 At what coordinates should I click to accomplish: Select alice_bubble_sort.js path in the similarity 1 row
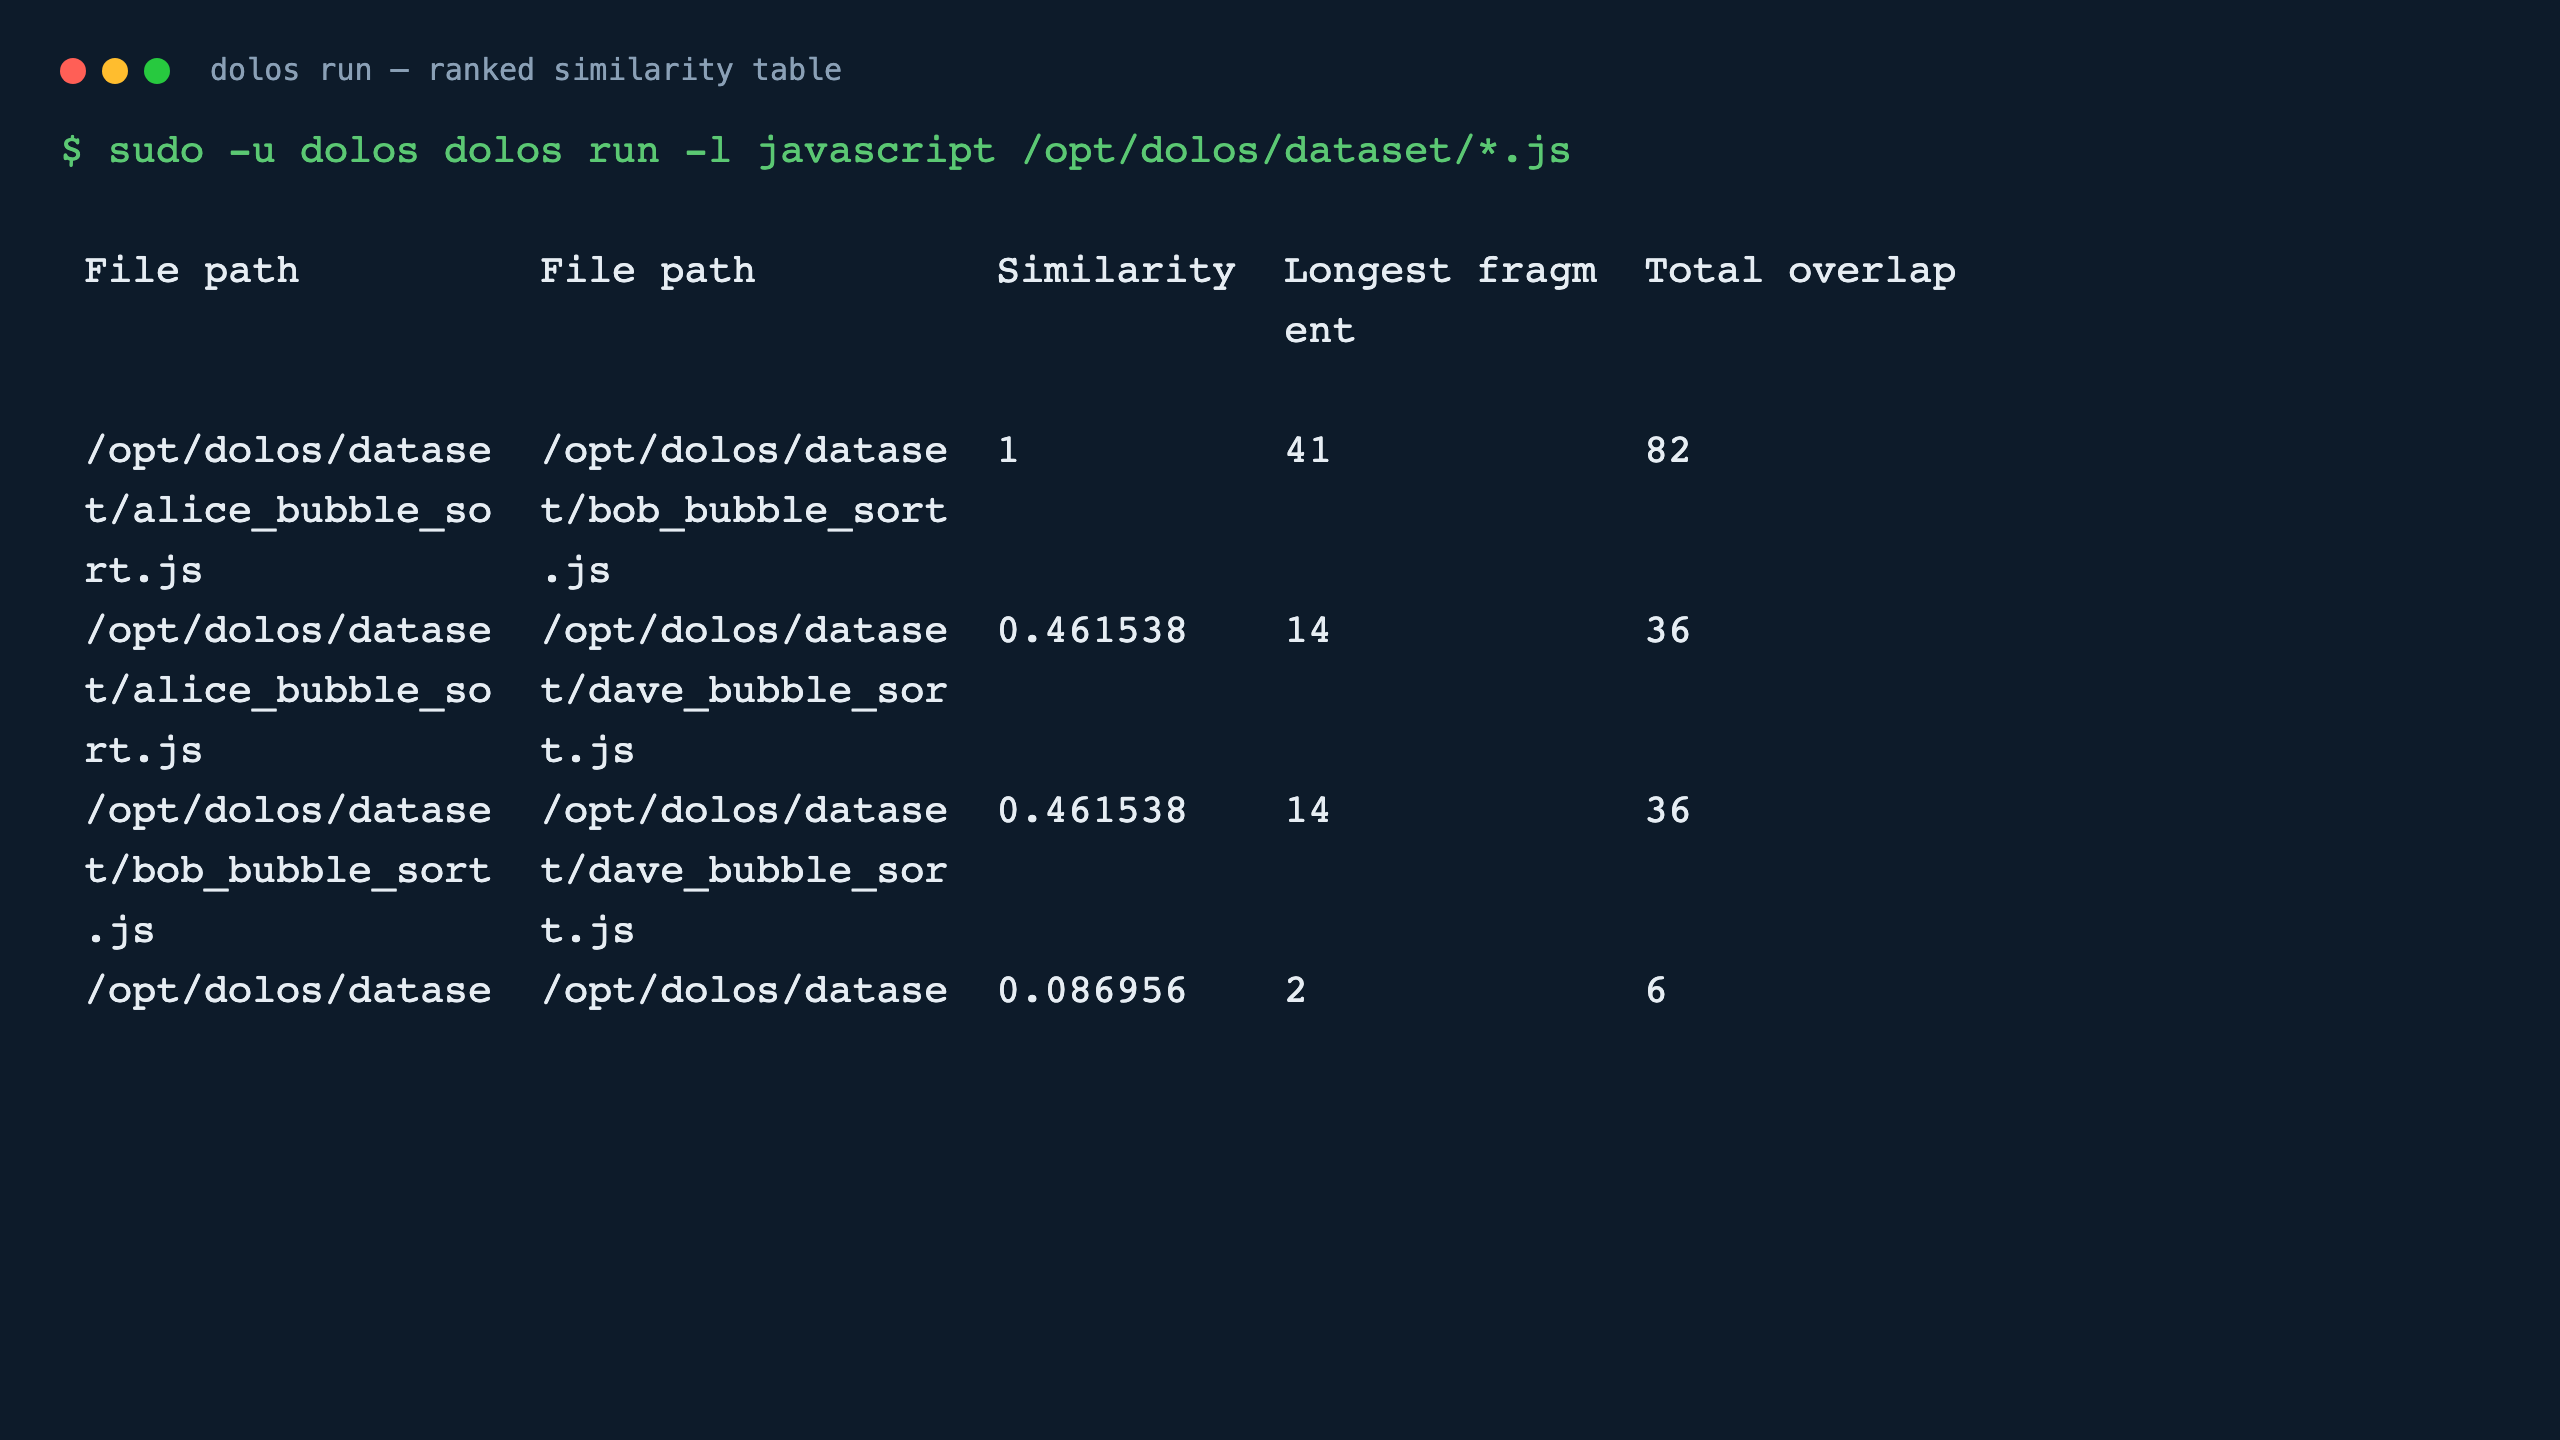[x=288, y=510]
